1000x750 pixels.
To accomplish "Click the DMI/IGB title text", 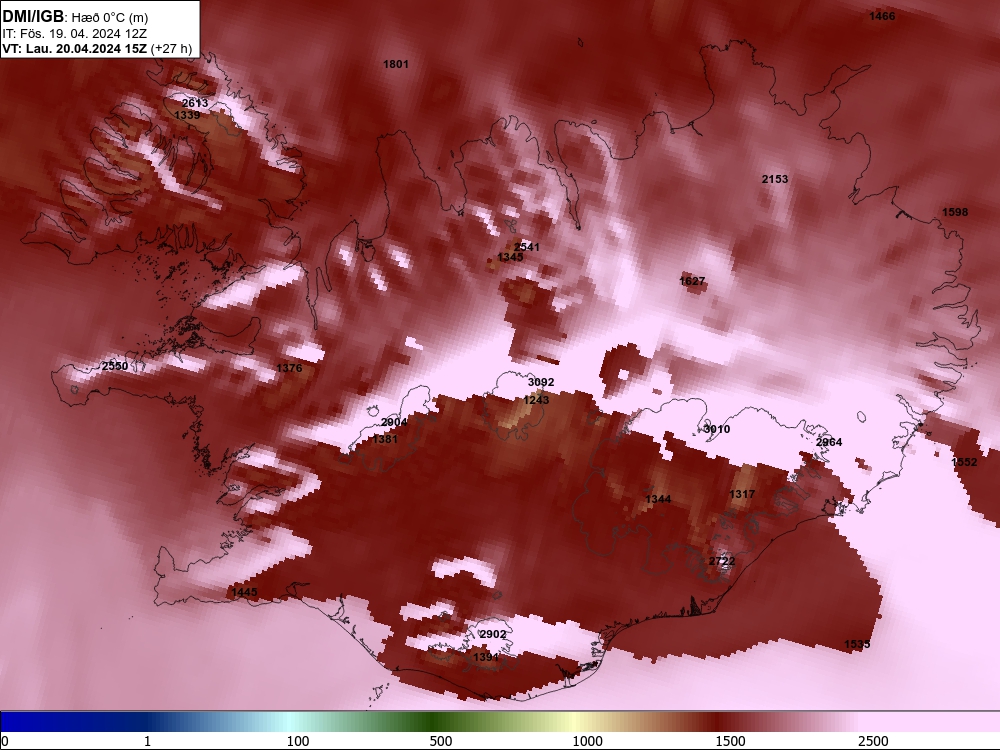I will tap(33, 17).
